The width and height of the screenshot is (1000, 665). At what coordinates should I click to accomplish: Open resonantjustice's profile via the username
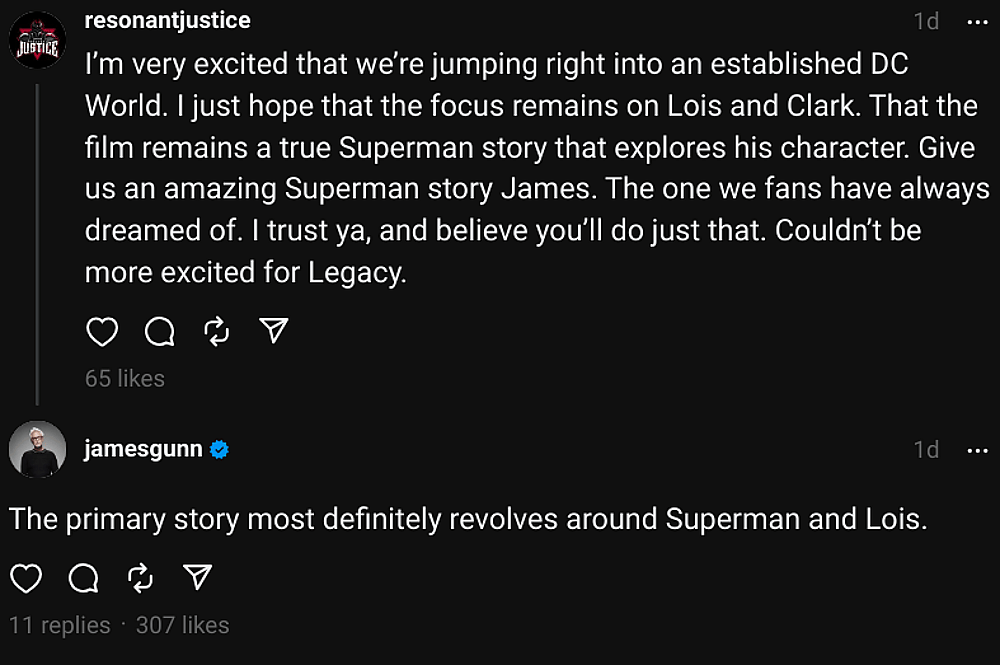[x=167, y=20]
